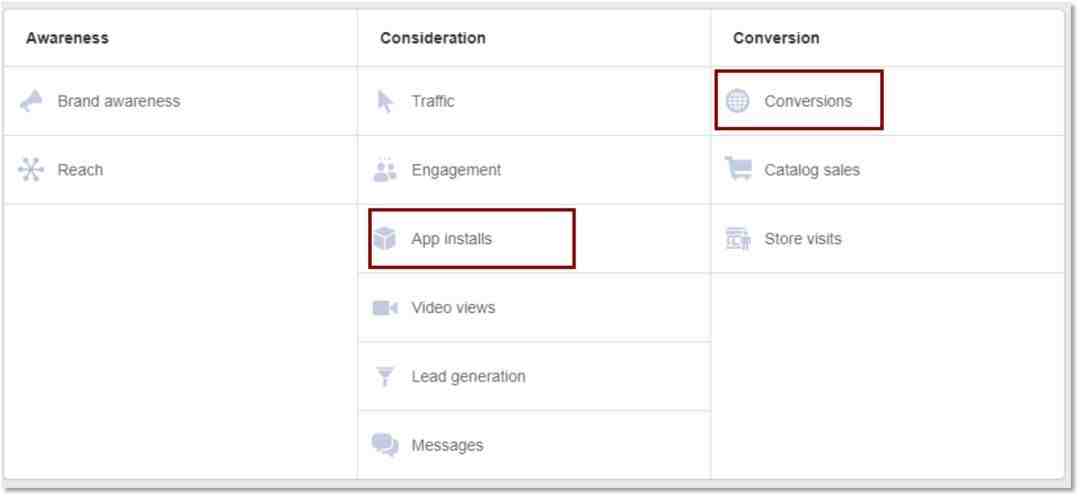Choose the Video views objective text
This screenshot has height=497, width=1080.
453,308
